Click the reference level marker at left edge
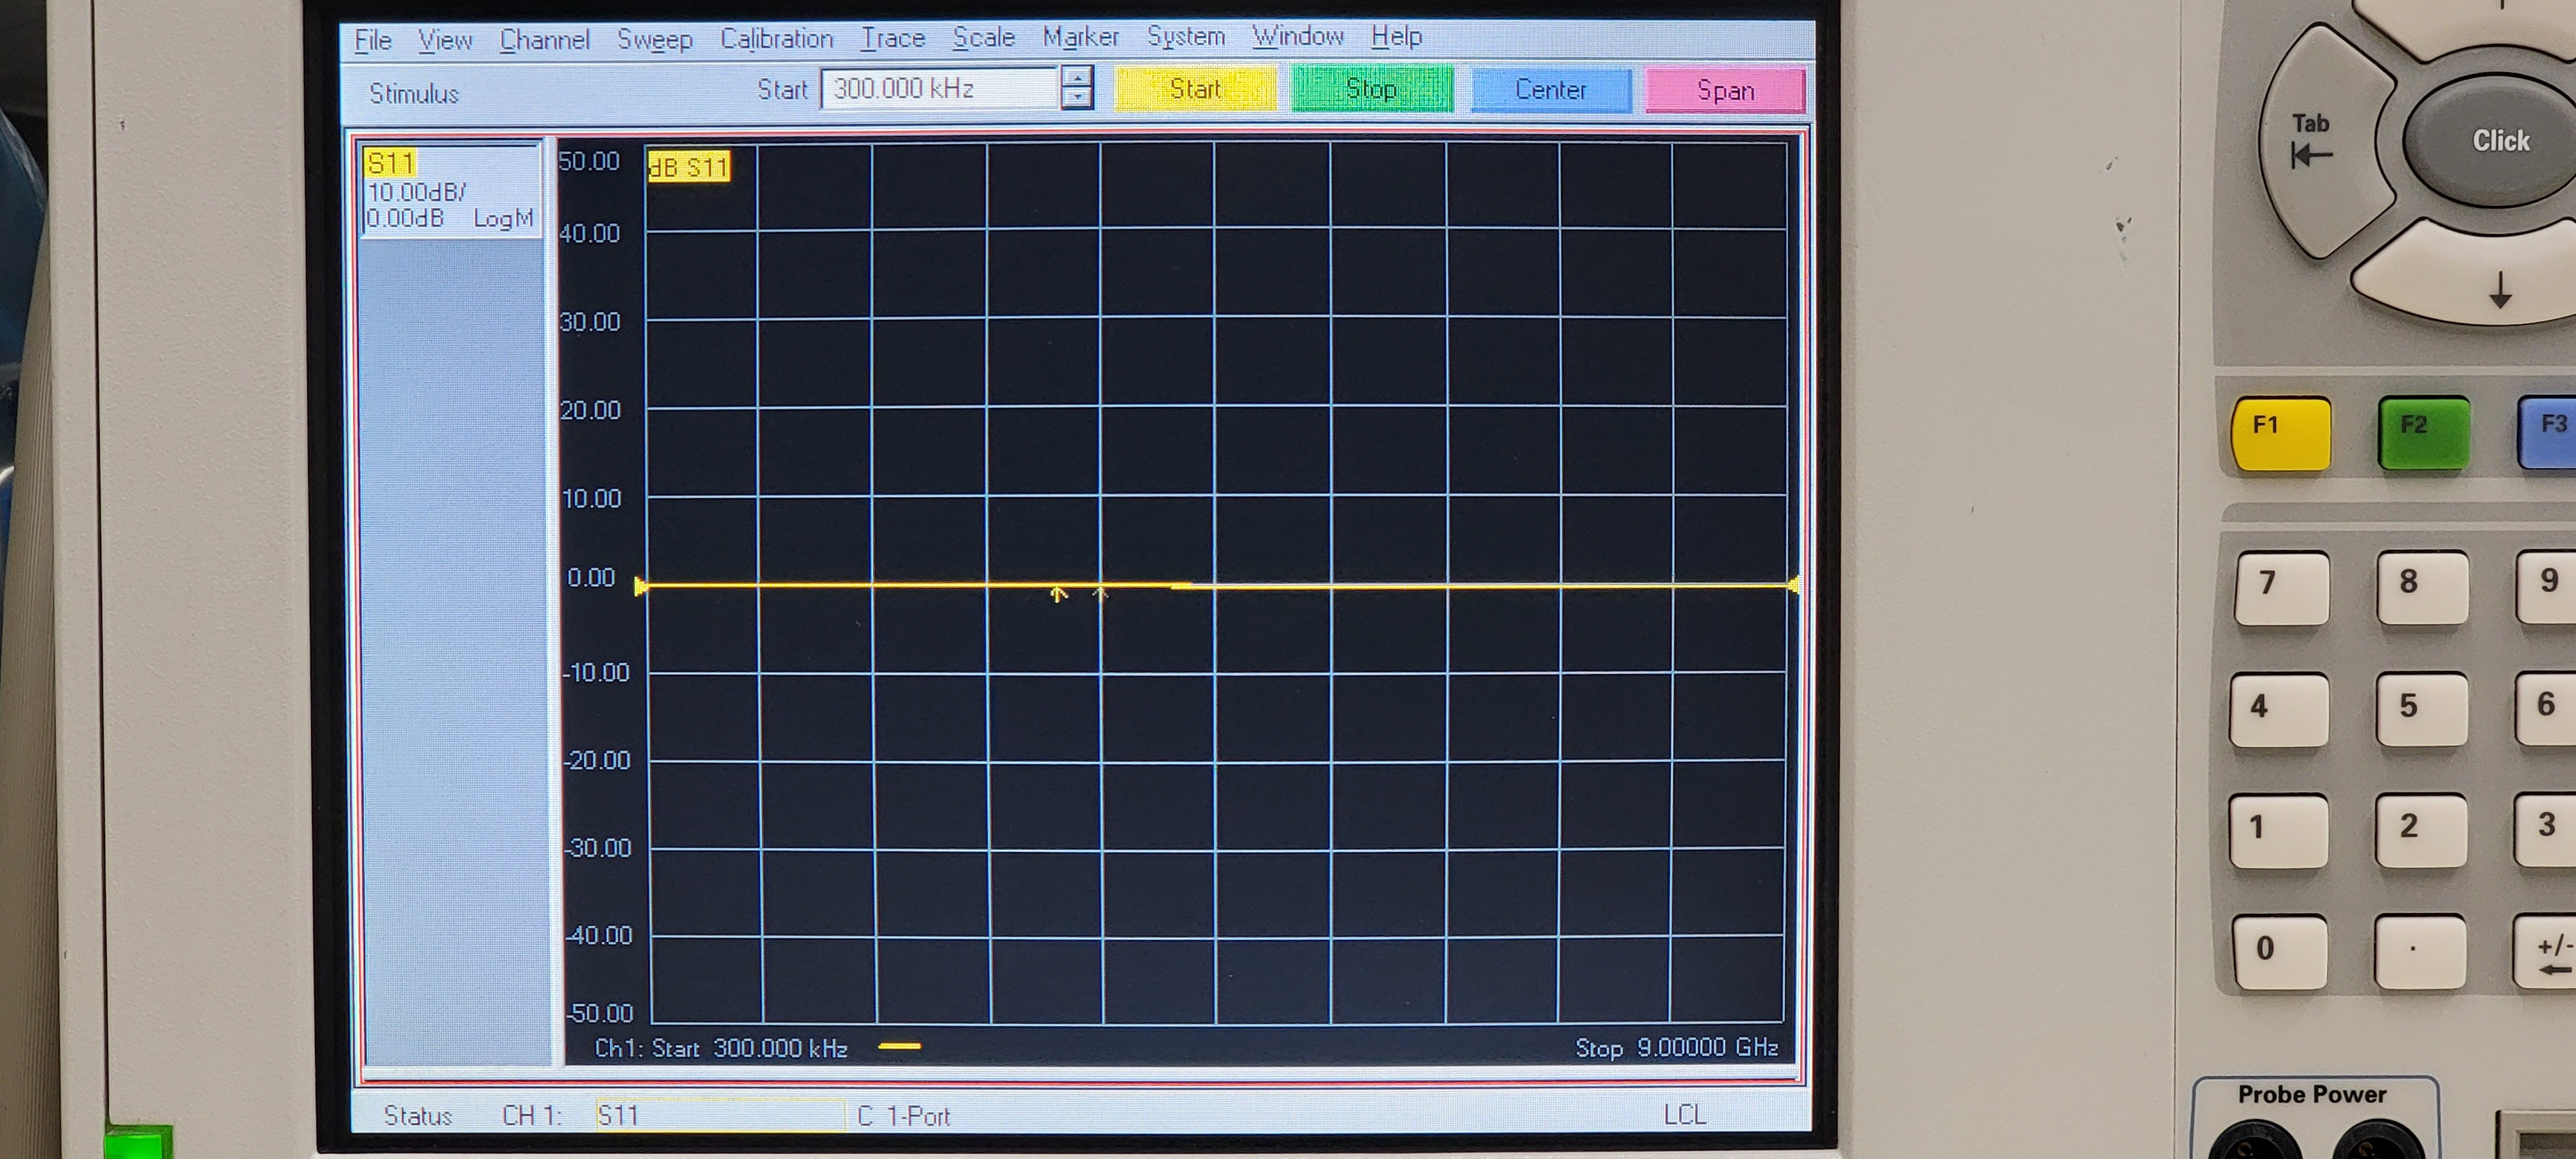This screenshot has width=2576, height=1159. (x=640, y=587)
